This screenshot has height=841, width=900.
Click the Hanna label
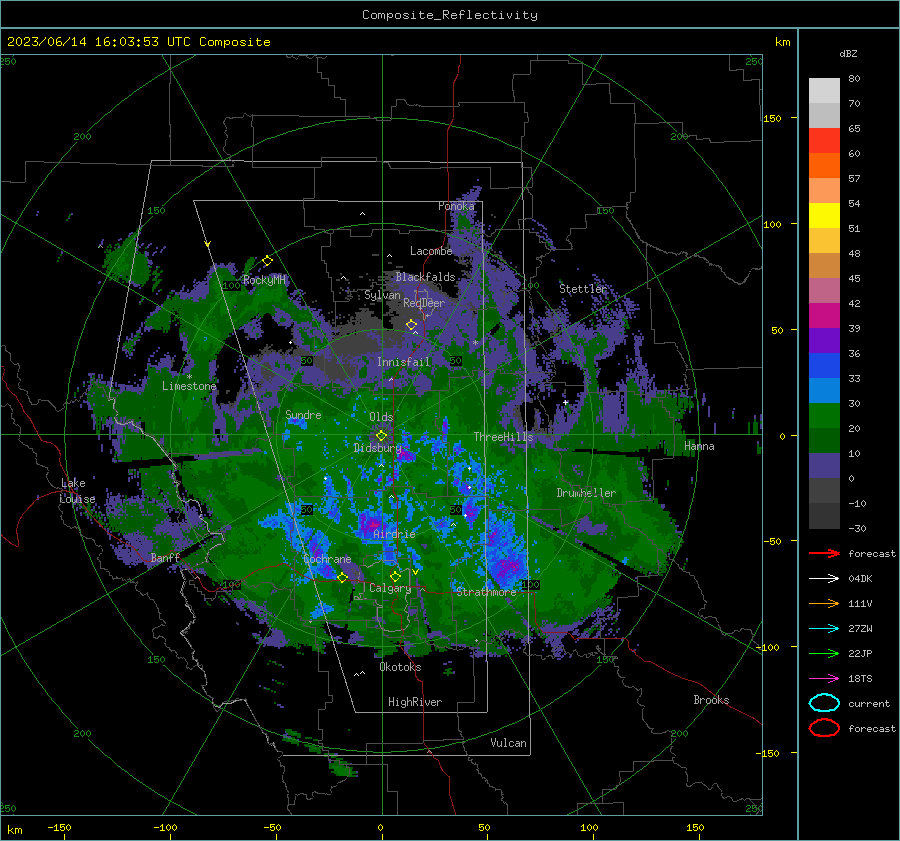tap(699, 446)
